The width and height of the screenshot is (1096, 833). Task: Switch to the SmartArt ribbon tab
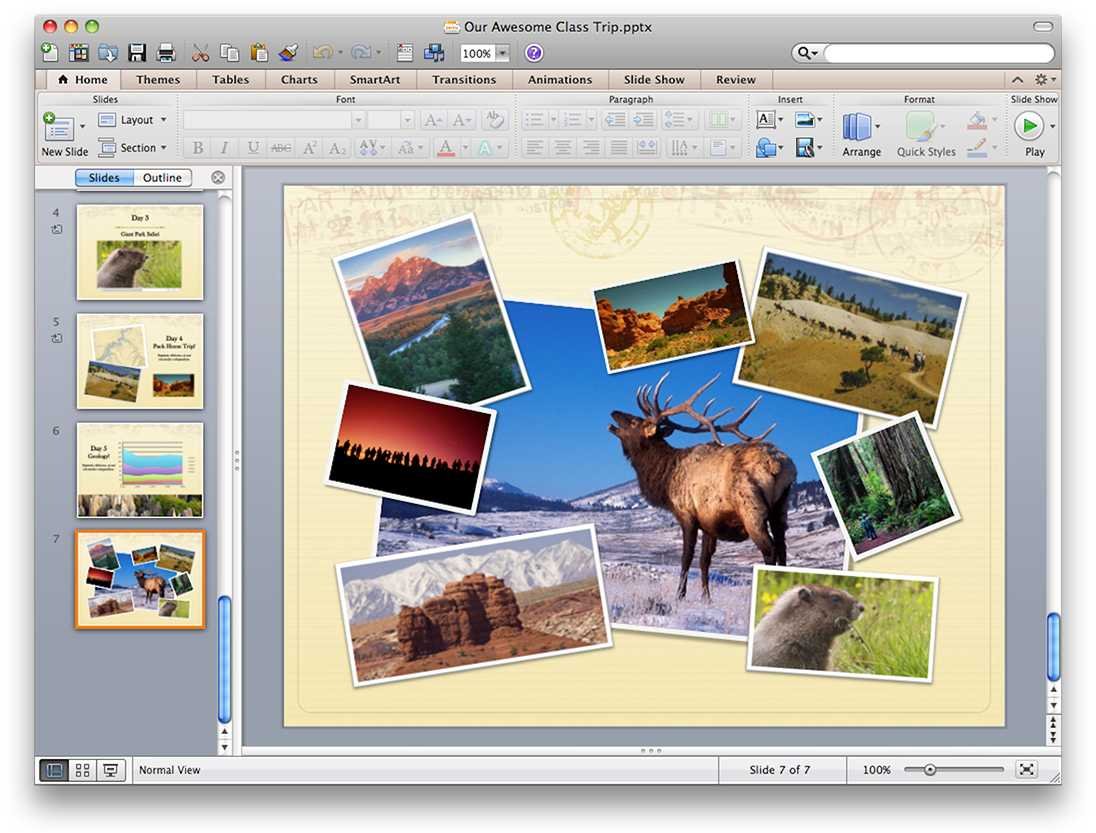(x=375, y=80)
